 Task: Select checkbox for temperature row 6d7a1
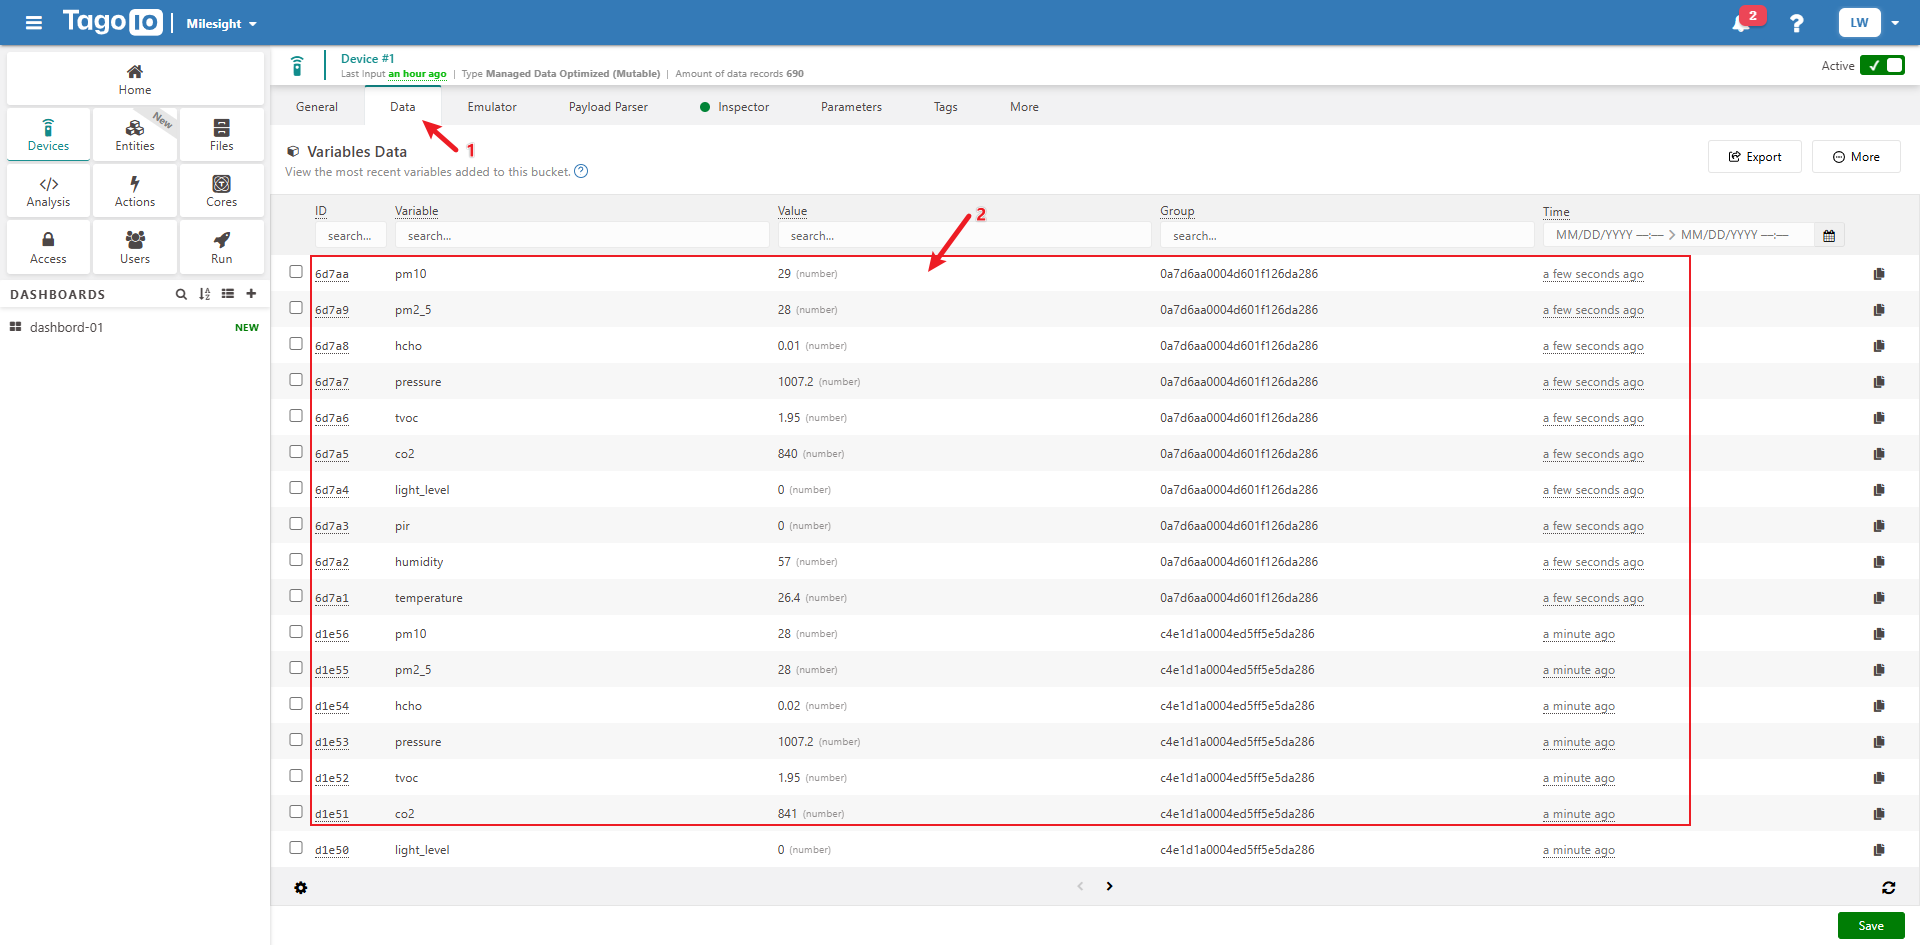tap(296, 596)
